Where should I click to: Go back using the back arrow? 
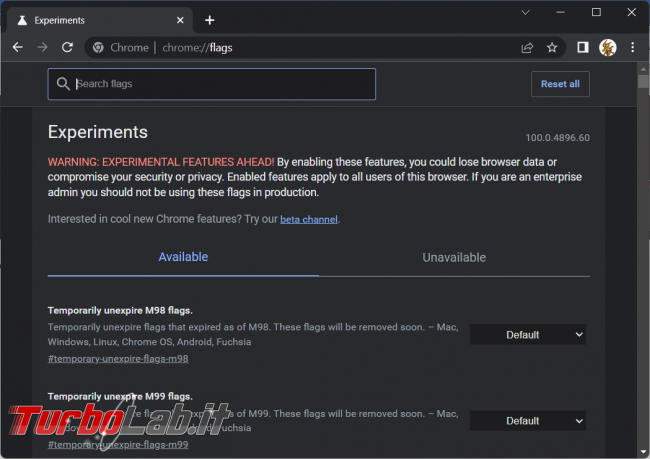(17, 47)
